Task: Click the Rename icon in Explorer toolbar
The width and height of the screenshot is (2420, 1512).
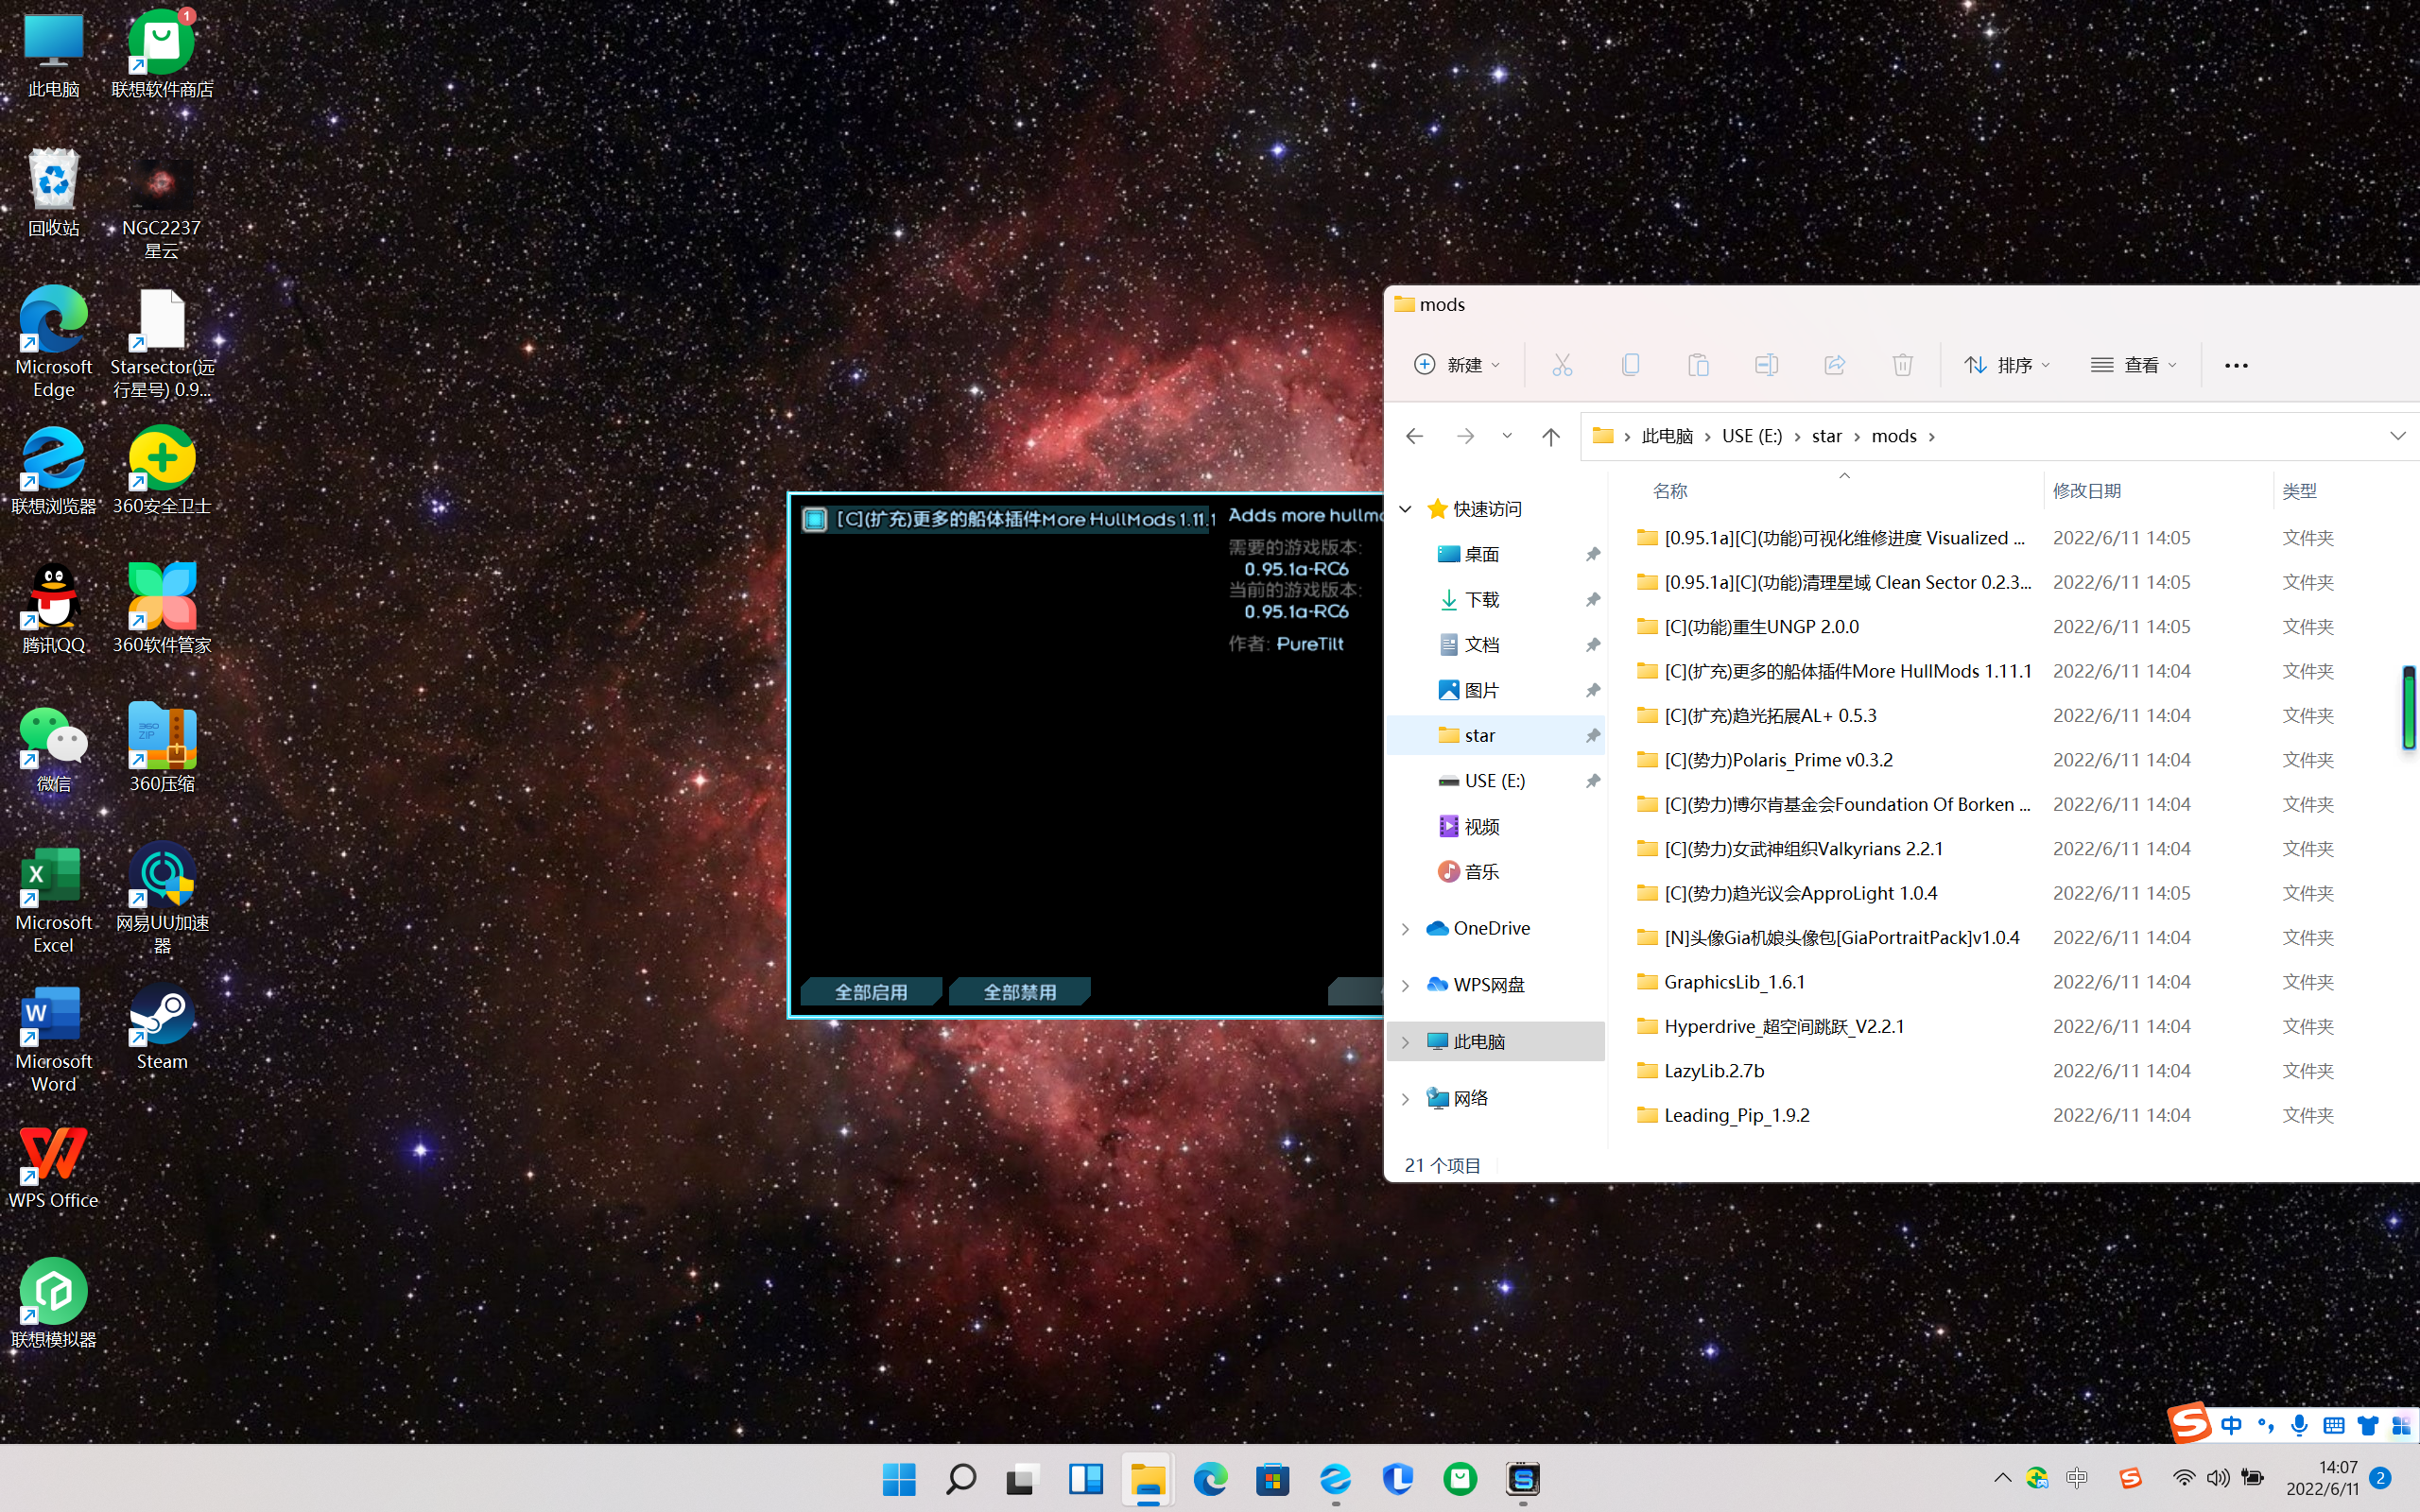Action: pos(1766,365)
